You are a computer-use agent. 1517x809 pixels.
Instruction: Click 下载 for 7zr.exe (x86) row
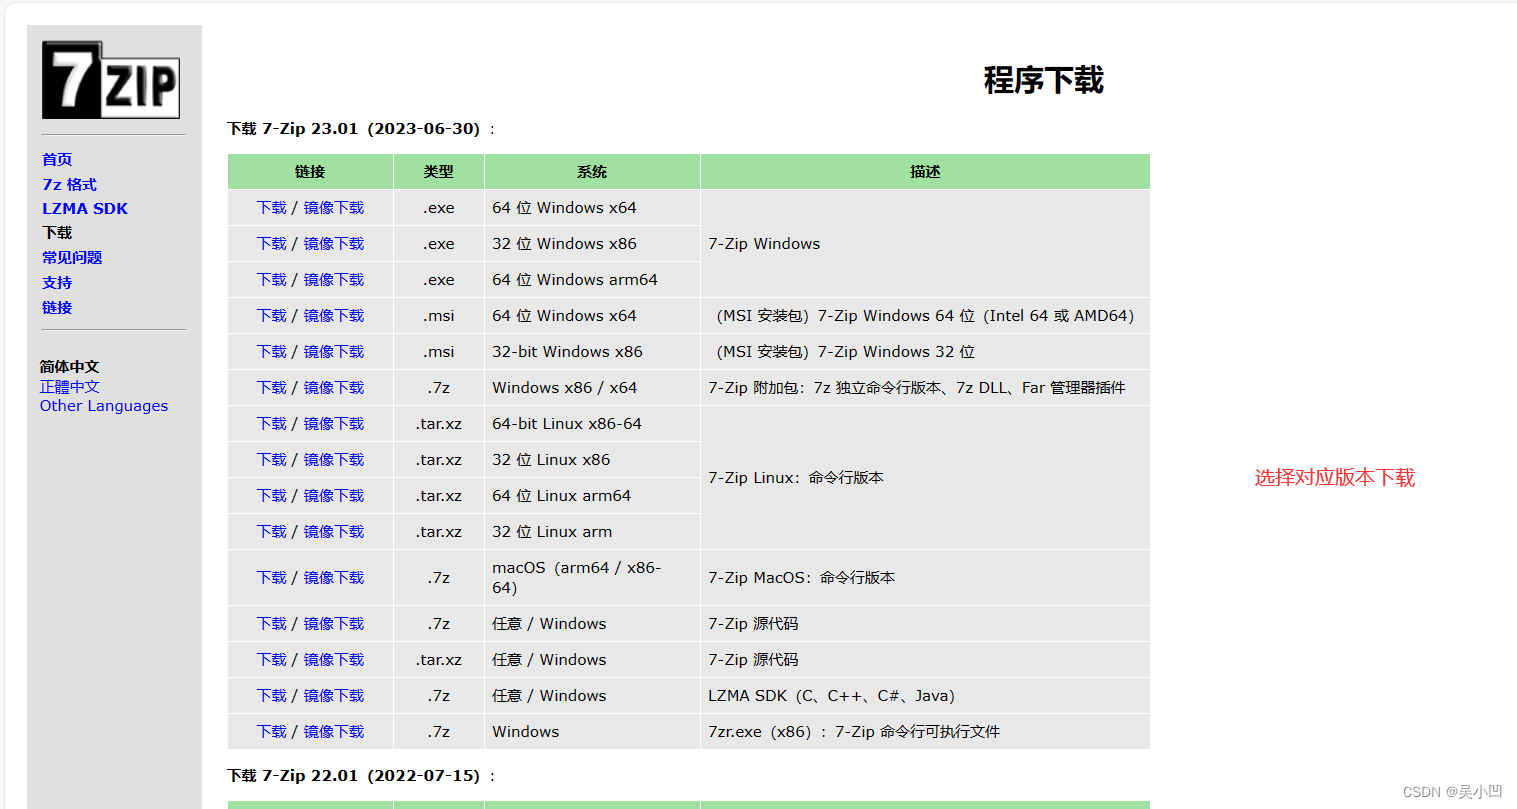271,731
